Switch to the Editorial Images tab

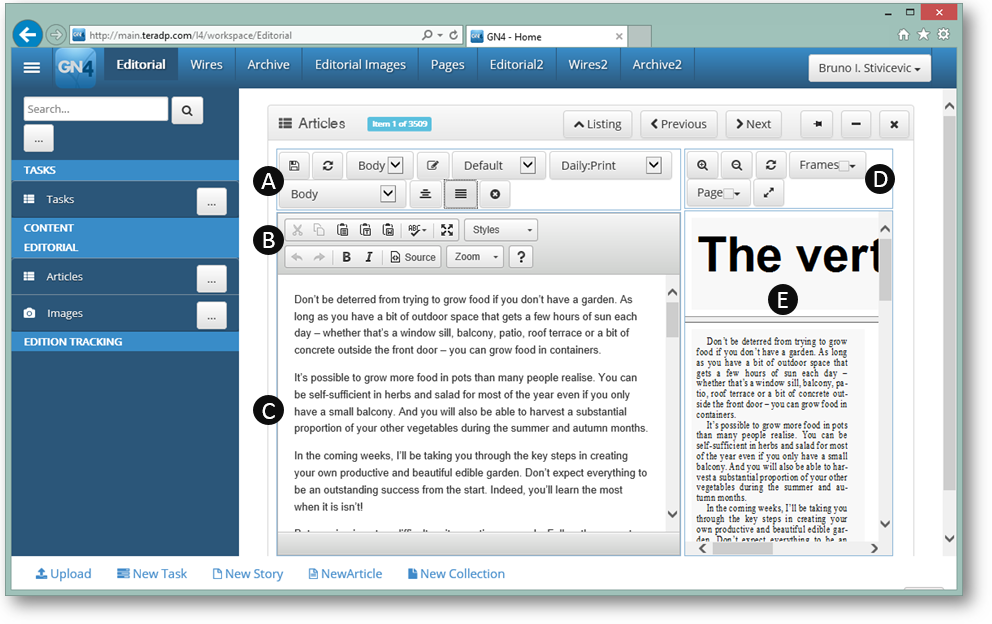pos(361,65)
